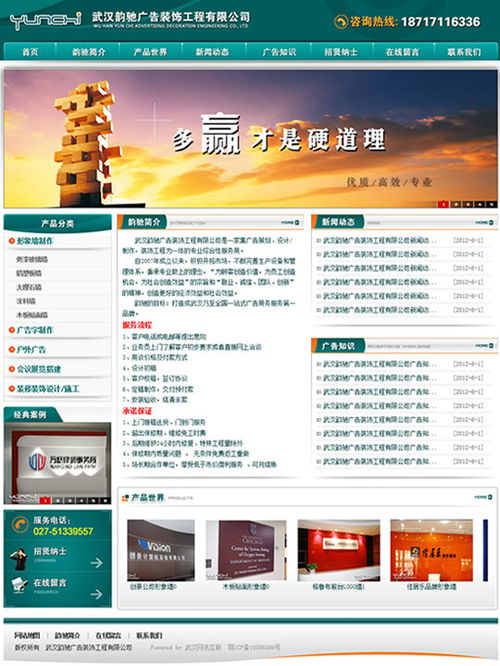The image size is (500, 666).
Task: Click the Yunchi logo in the header
Action: click(45, 20)
